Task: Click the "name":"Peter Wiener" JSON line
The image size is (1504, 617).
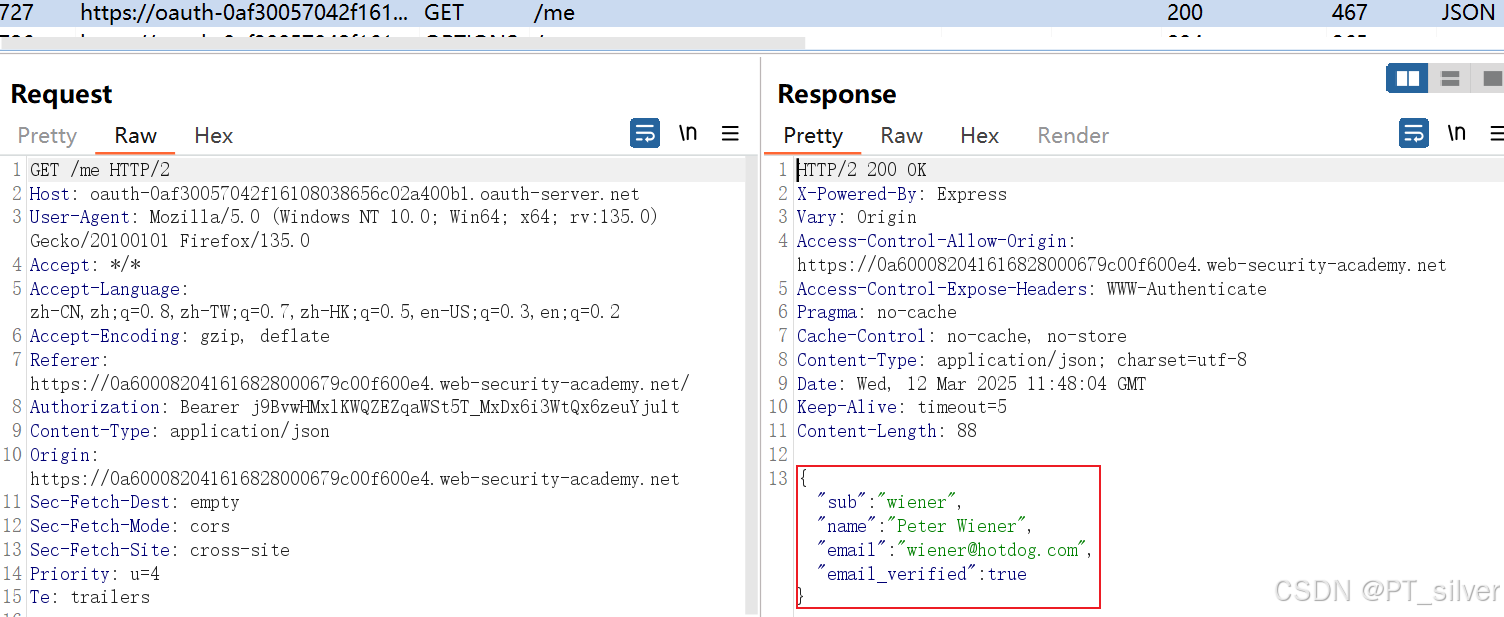Action: (x=924, y=526)
